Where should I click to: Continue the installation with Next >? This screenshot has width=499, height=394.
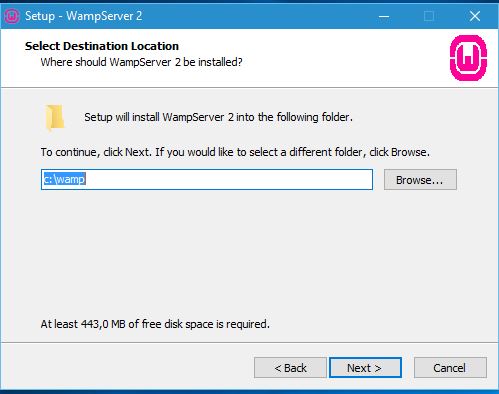point(365,368)
